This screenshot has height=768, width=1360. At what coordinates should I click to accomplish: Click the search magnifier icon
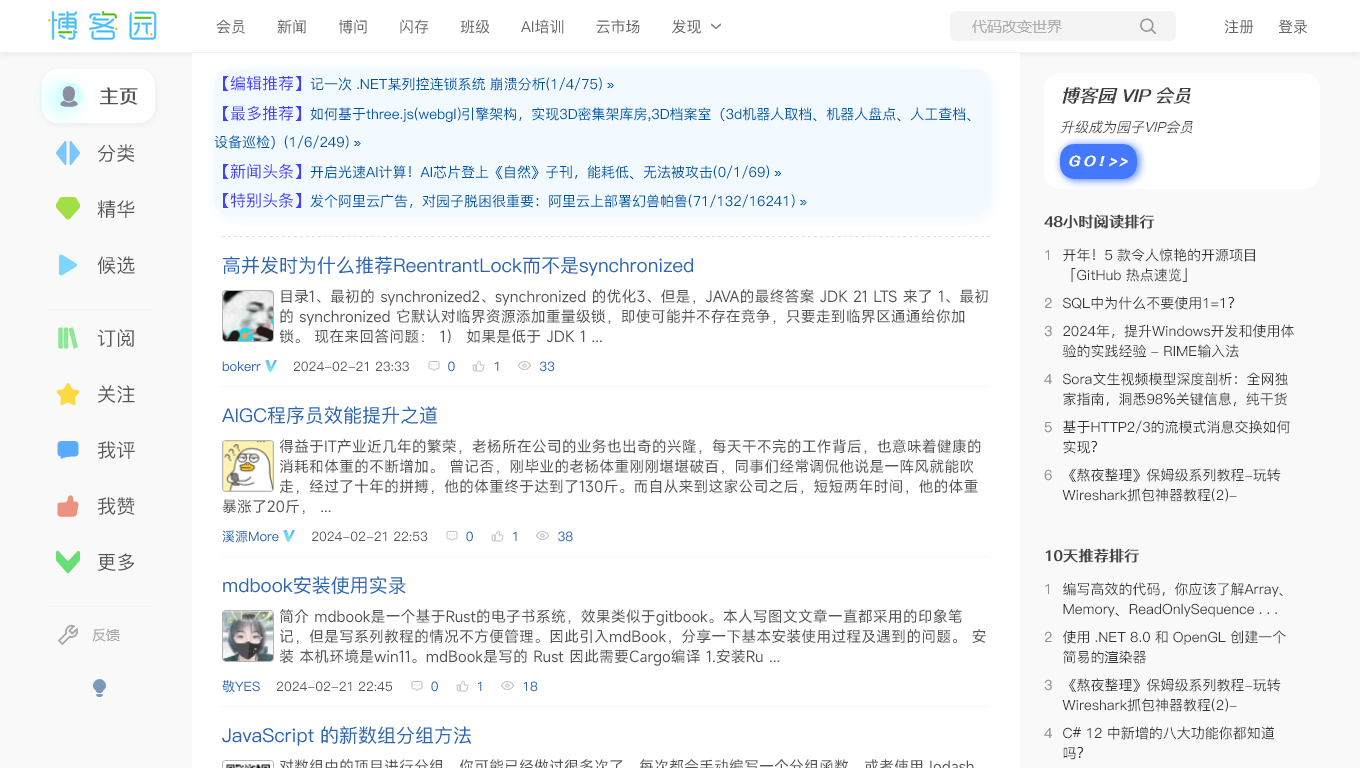point(1148,26)
